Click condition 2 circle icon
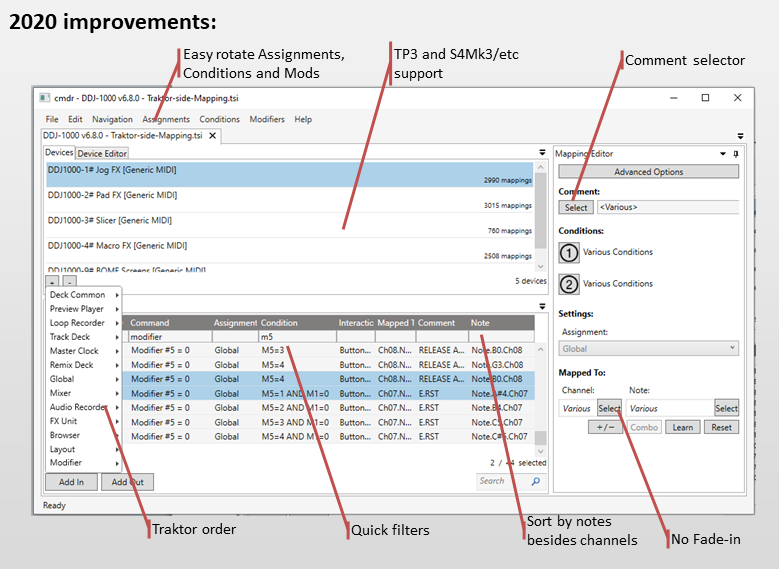Viewport: 779px width, 569px height. coord(569,284)
